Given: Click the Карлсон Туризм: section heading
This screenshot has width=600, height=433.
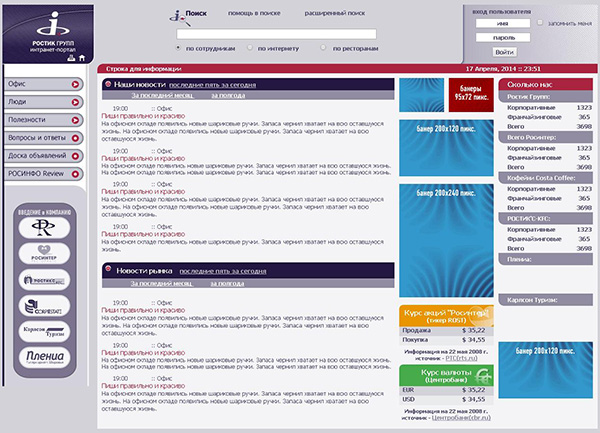Looking at the screenshot, I should click(x=546, y=300).
